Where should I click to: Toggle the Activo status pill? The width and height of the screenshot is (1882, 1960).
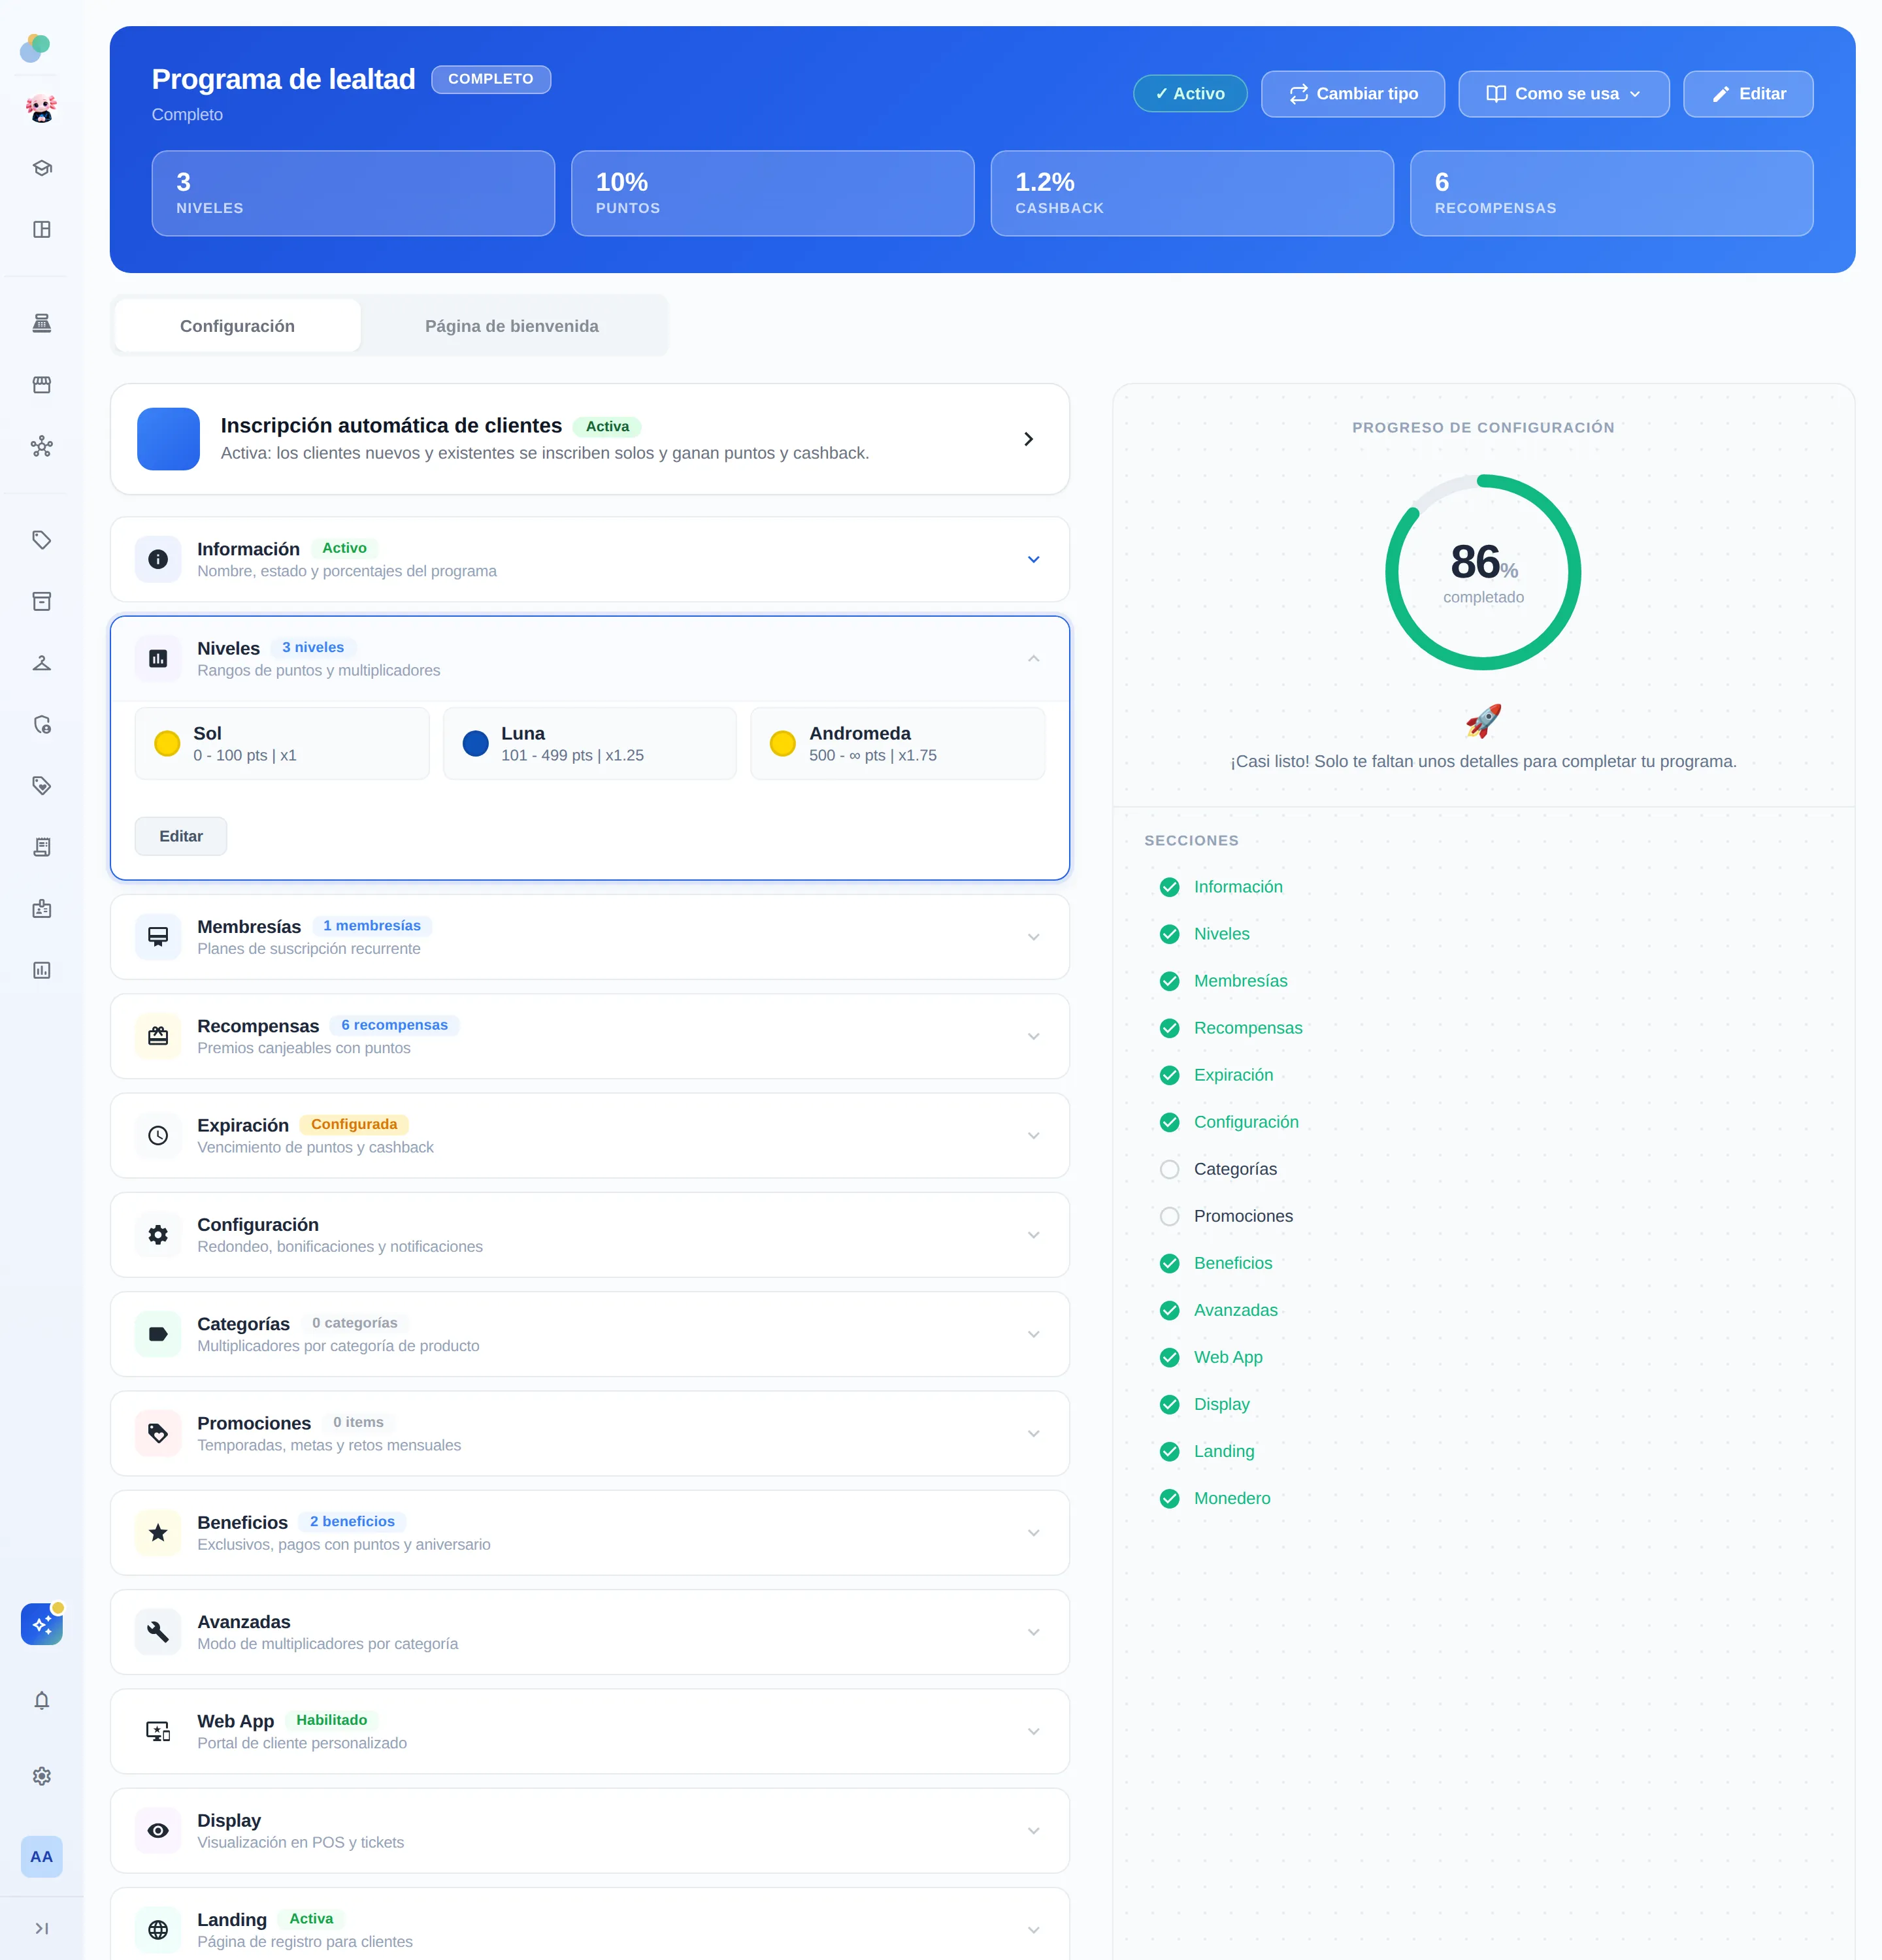pyautogui.click(x=1190, y=94)
